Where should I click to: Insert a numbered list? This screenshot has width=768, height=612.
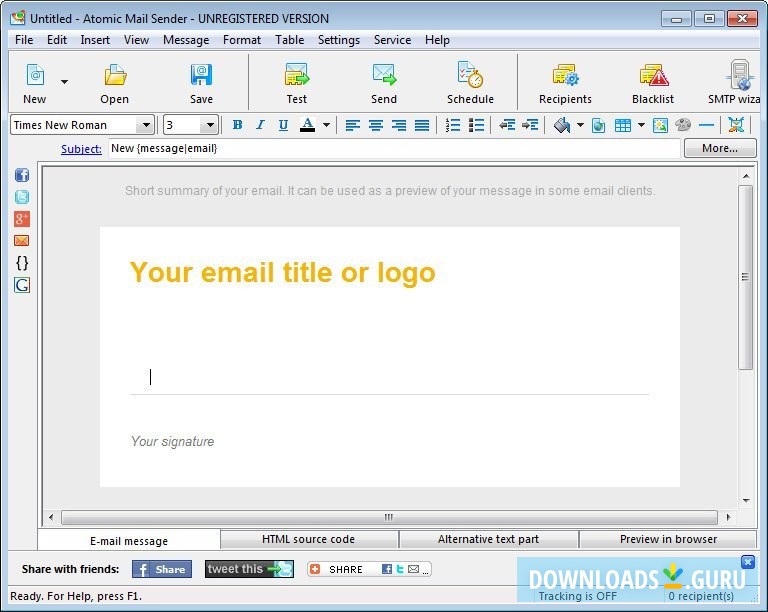point(453,125)
